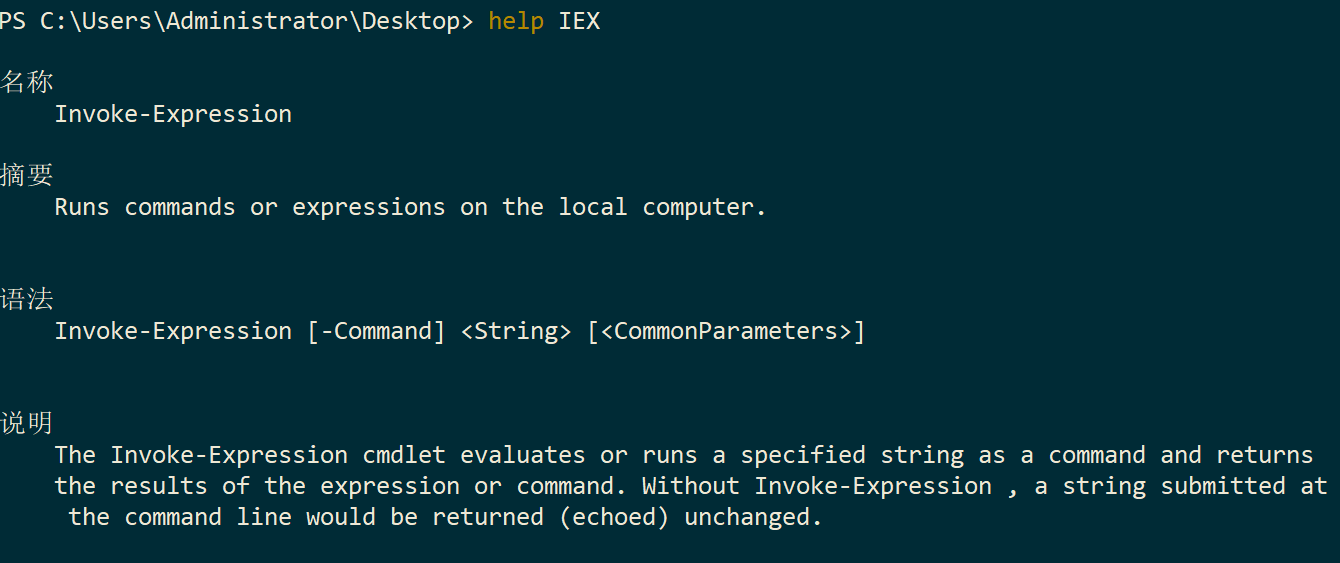
Task: Click "(echoed)" in the last line
Action: pos(614,517)
